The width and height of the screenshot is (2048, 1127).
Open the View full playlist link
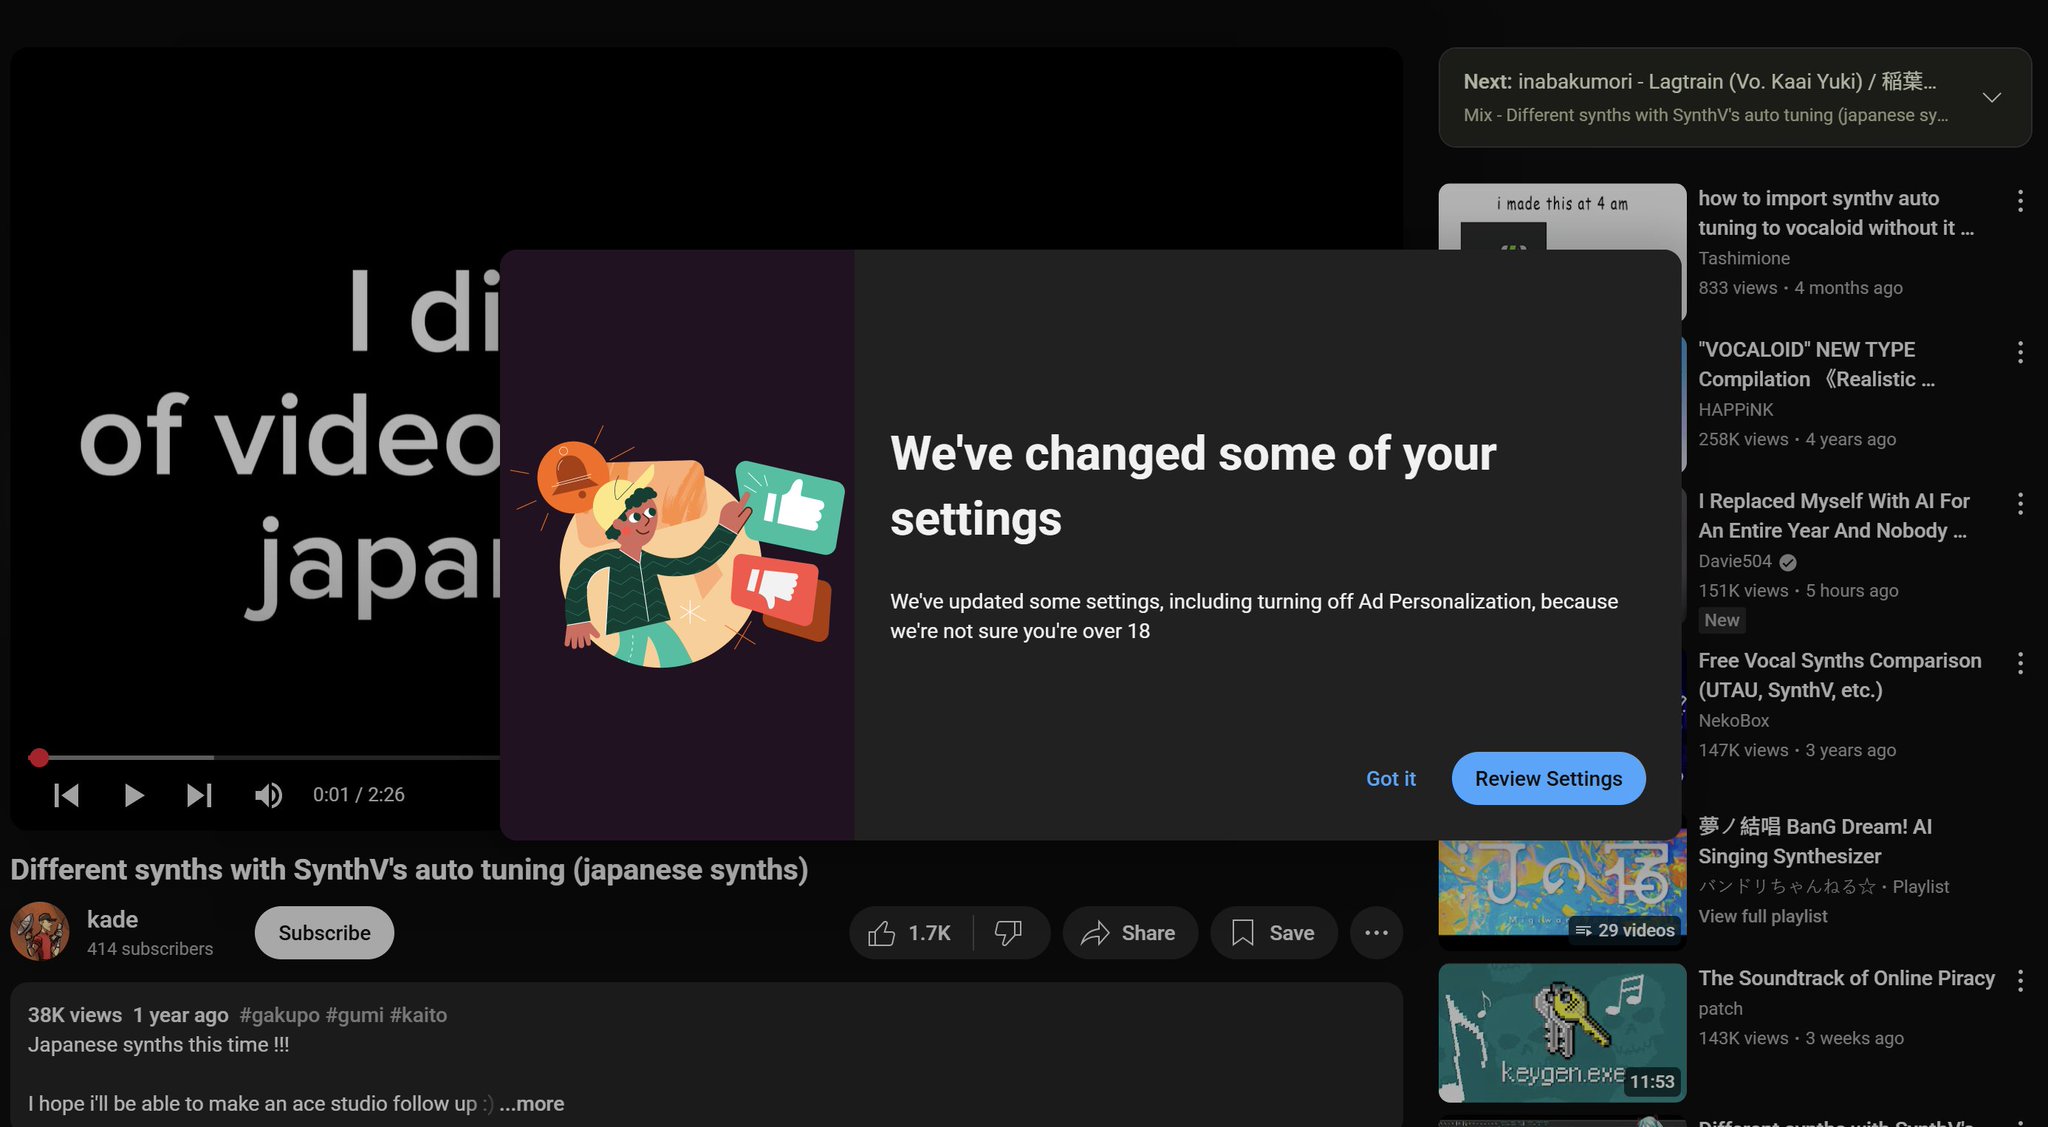pyautogui.click(x=1762, y=916)
